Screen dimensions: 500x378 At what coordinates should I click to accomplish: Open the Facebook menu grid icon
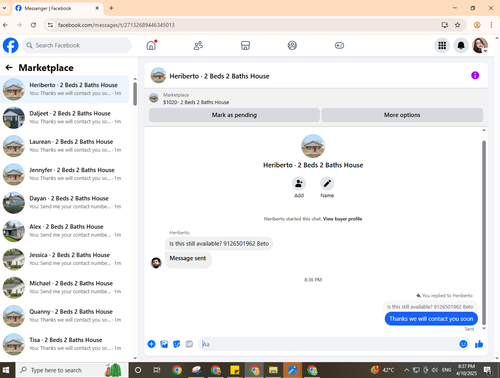click(x=442, y=45)
